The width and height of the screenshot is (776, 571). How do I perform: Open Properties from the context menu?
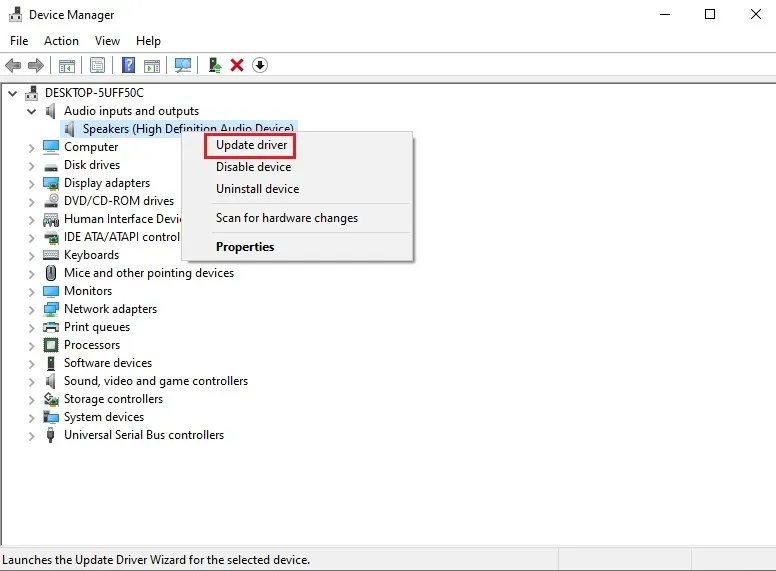pos(245,247)
